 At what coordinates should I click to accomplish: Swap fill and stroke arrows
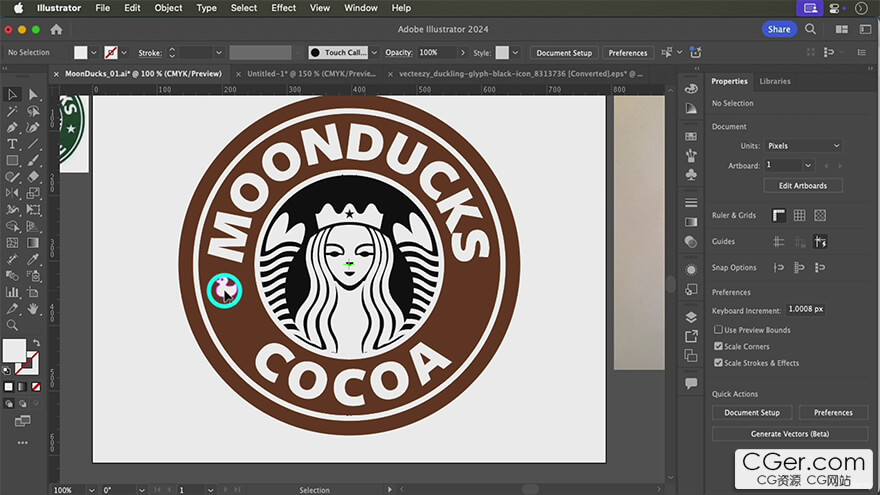[36, 343]
